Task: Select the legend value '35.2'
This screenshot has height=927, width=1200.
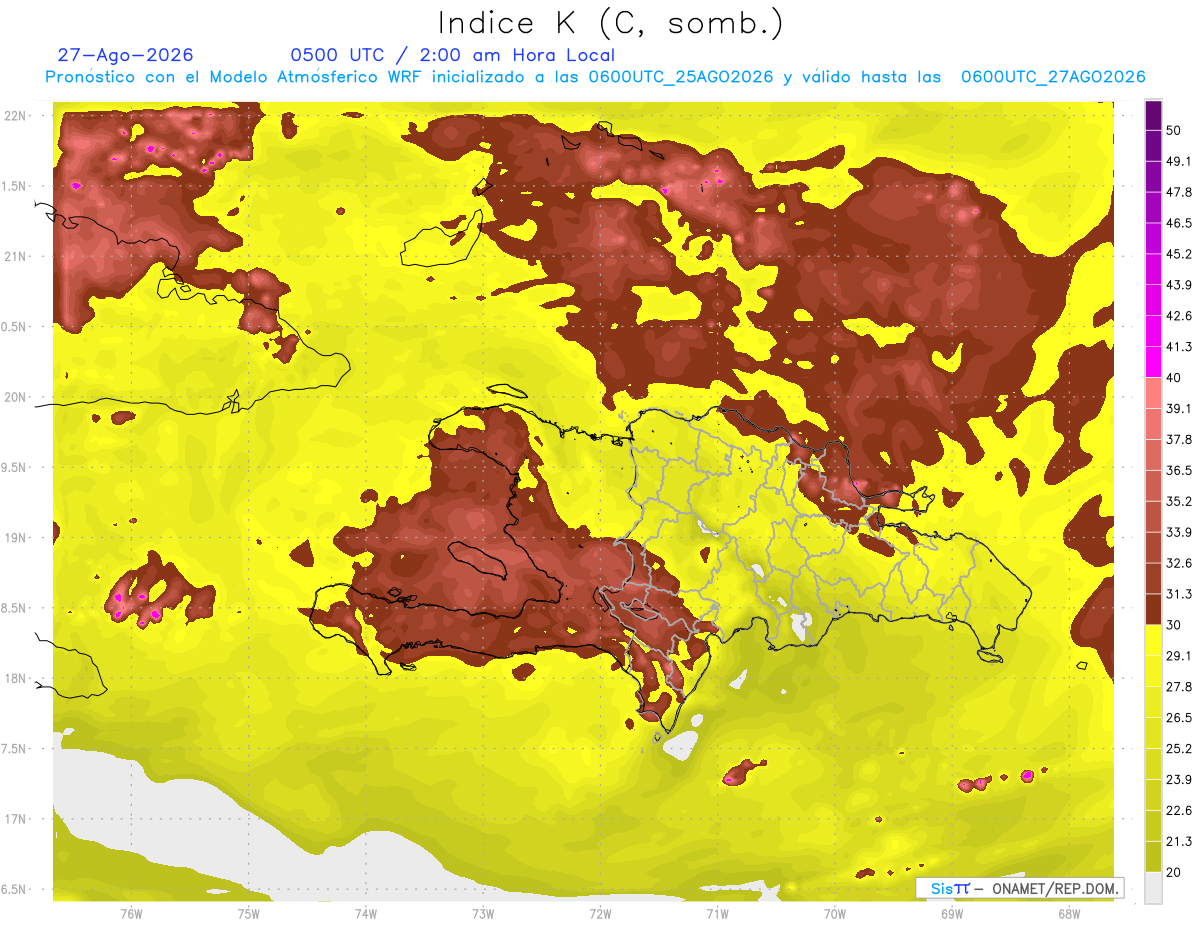Action: (x=1179, y=501)
